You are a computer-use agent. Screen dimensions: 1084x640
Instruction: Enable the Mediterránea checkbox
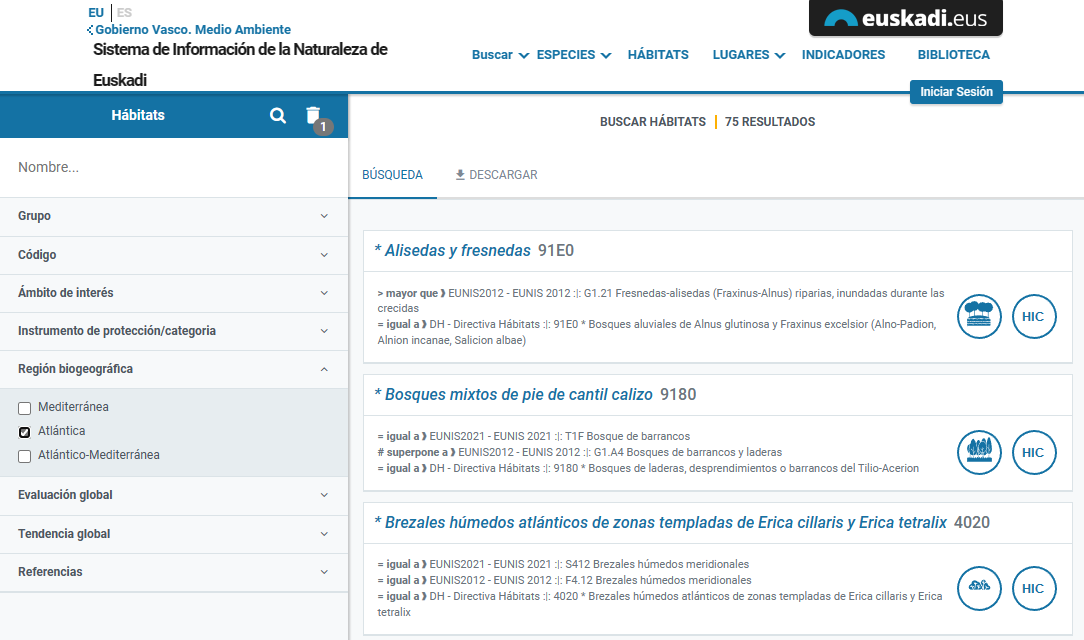coord(25,408)
